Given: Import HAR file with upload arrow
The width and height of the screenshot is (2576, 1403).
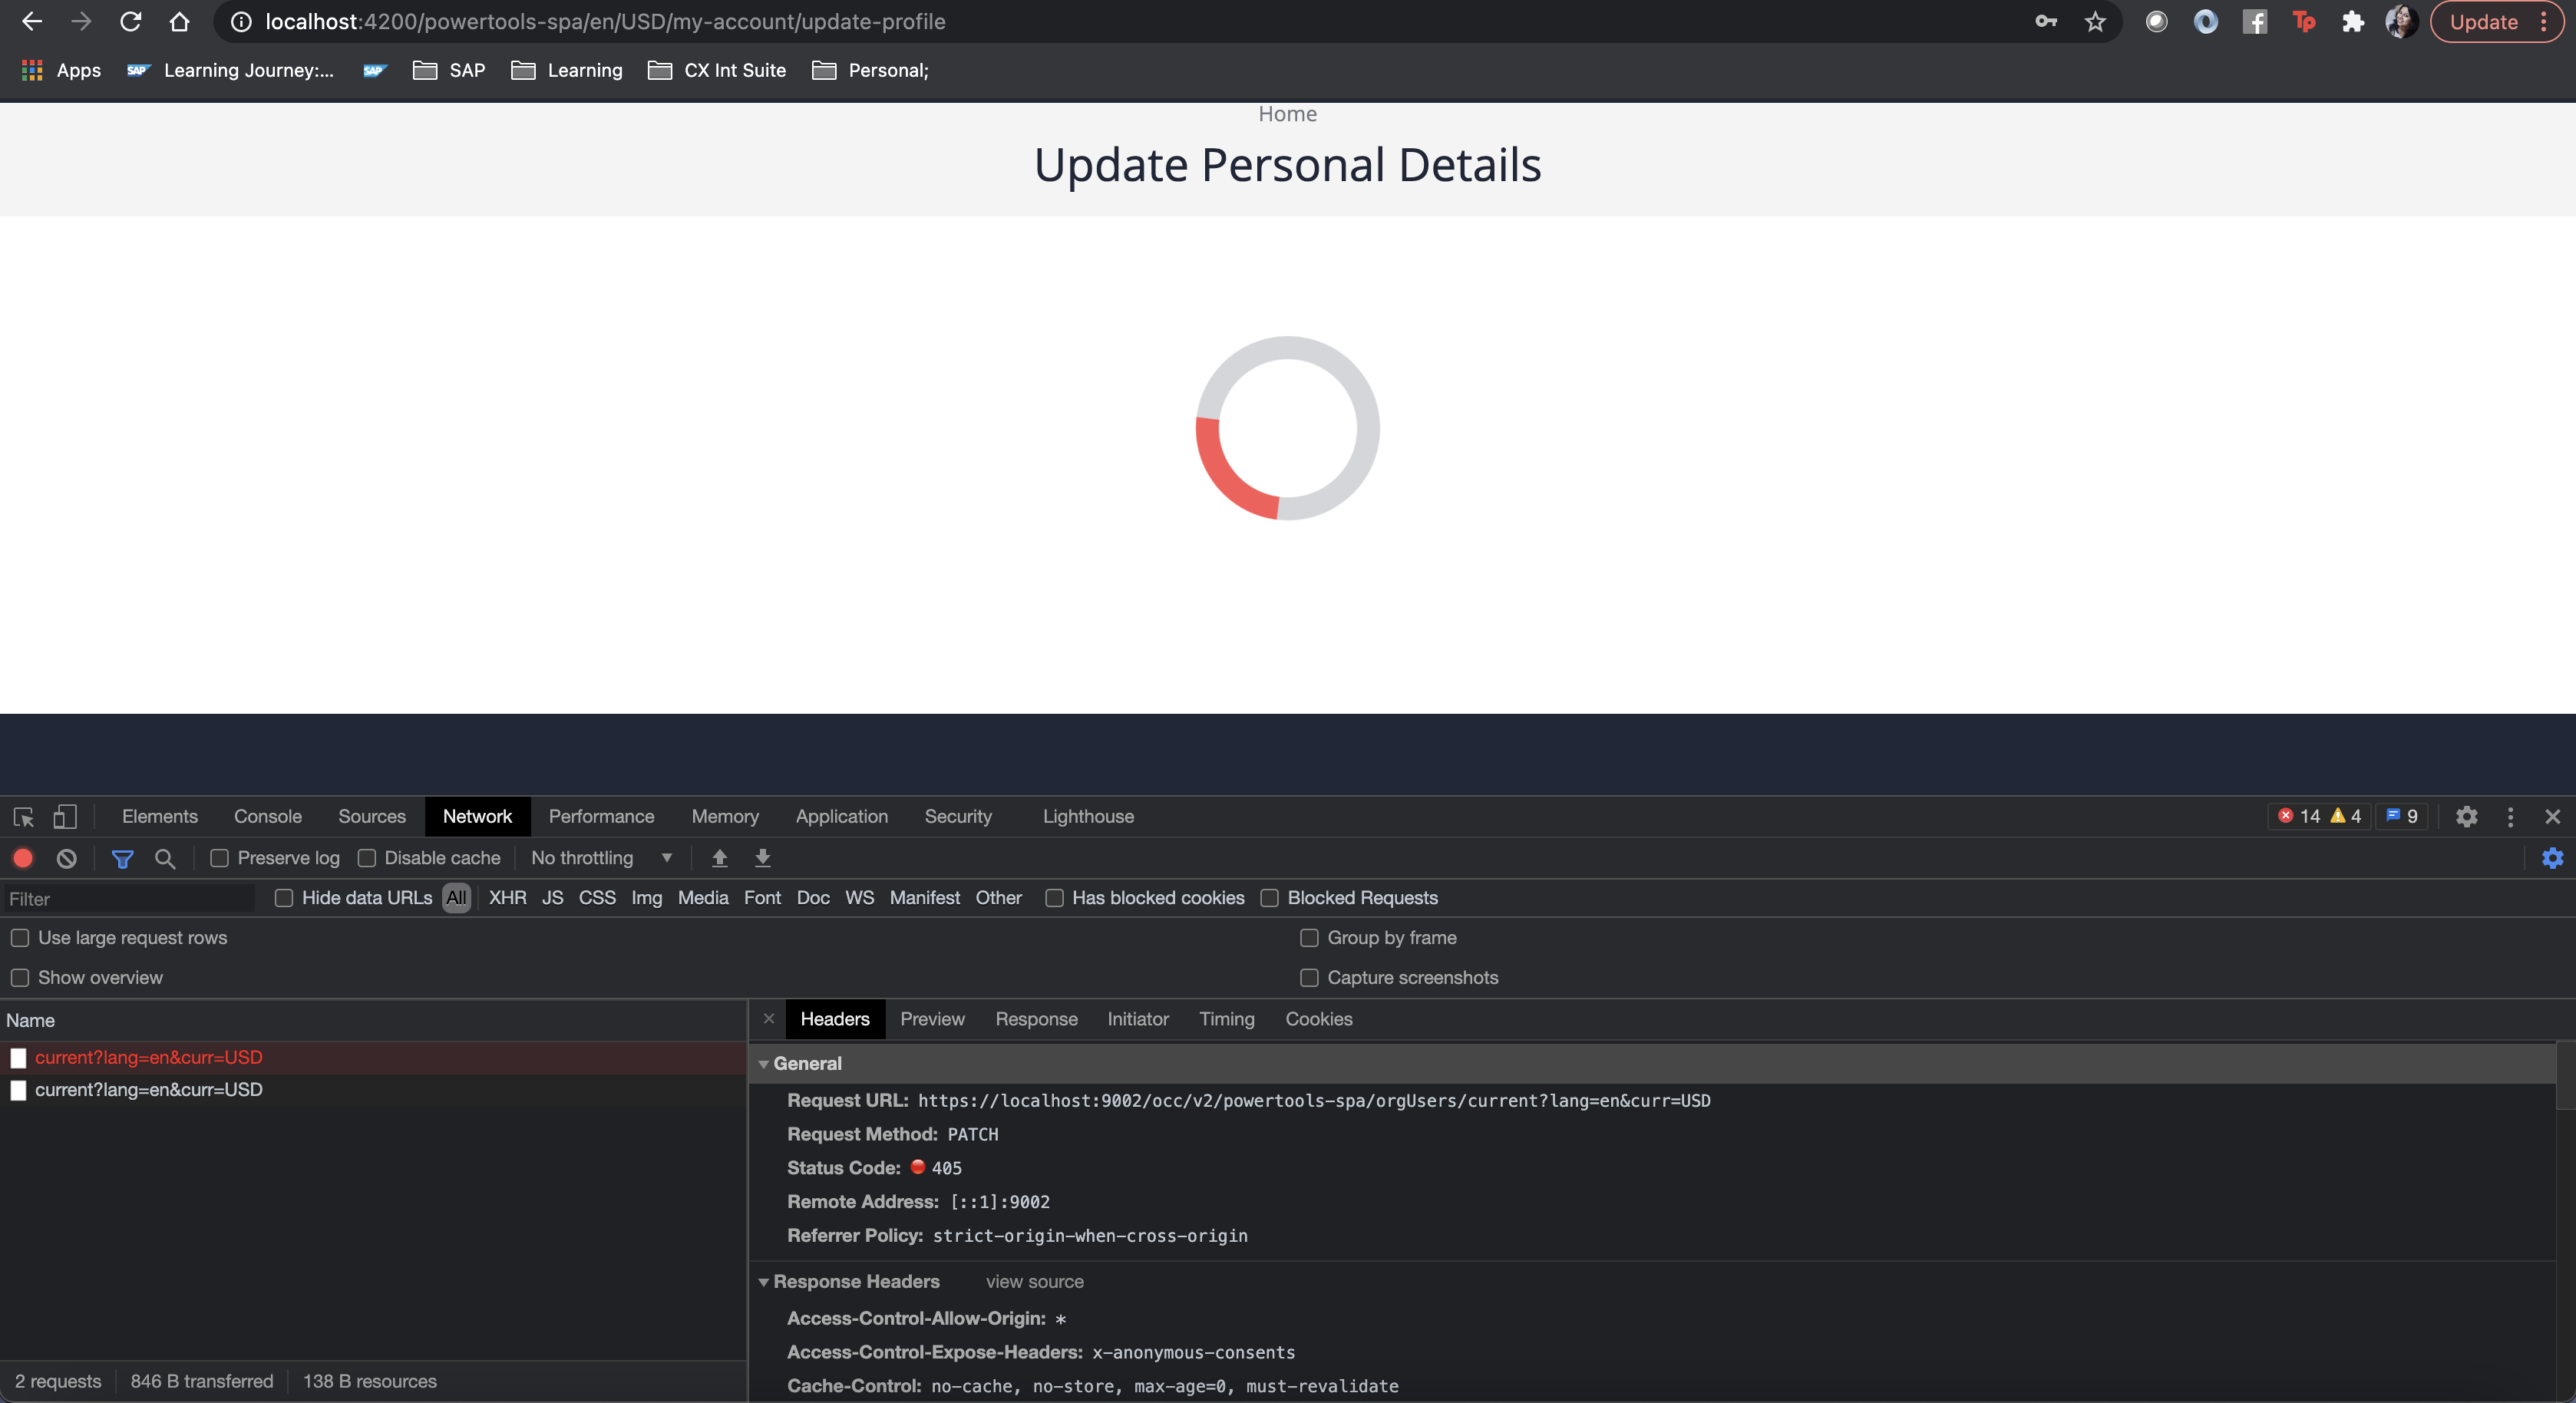Looking at the screenshot, I should [719, 858].
